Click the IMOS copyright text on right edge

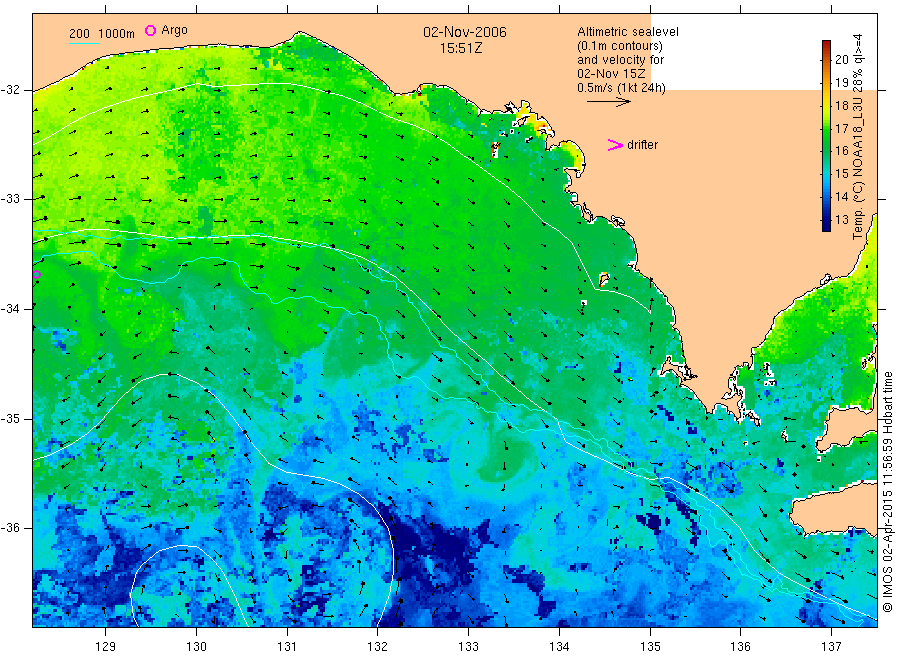(x=887, y=492)
